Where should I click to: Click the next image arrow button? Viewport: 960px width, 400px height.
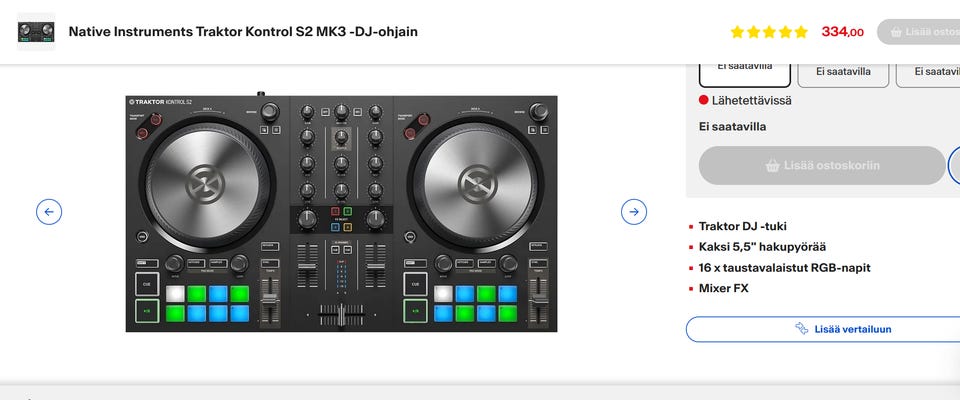634,212
